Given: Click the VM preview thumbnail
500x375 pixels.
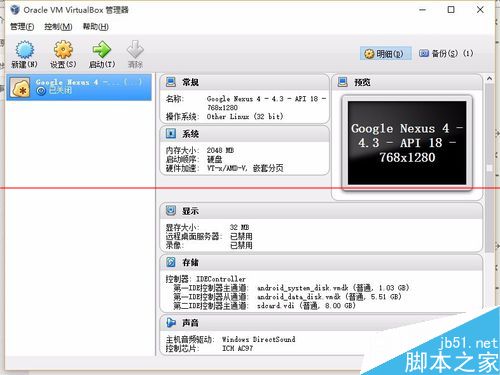Looking at the screenshot, I should [407, 143].
